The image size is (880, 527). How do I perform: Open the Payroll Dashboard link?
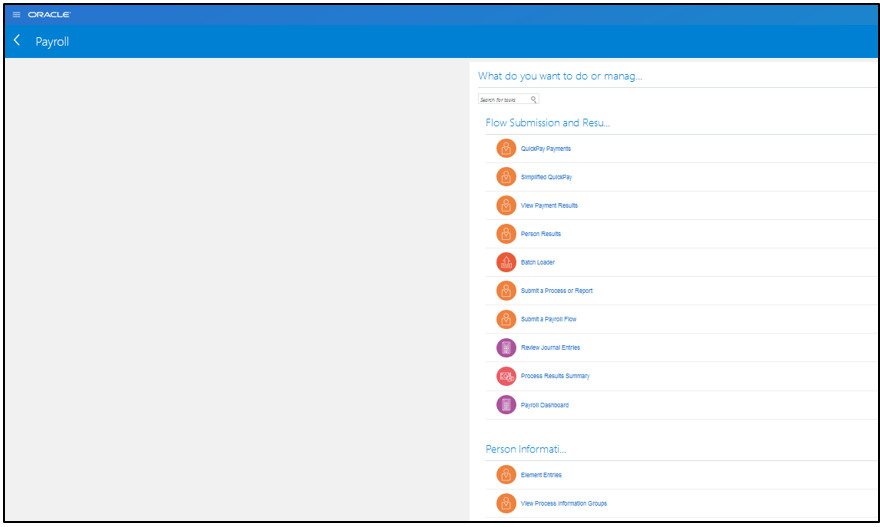(544, 405)
